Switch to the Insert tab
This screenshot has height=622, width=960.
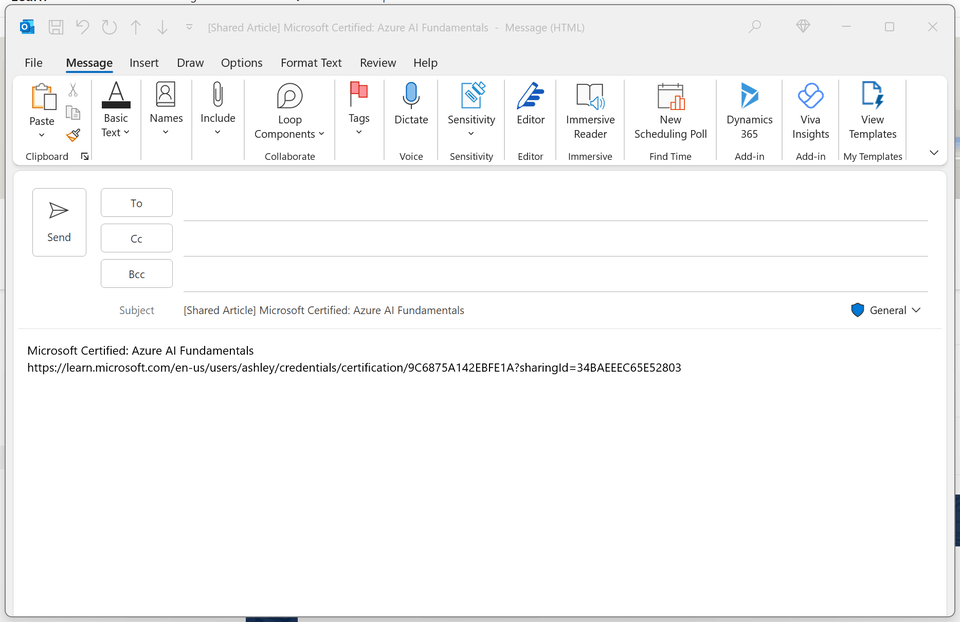click(x=144, y=62)
